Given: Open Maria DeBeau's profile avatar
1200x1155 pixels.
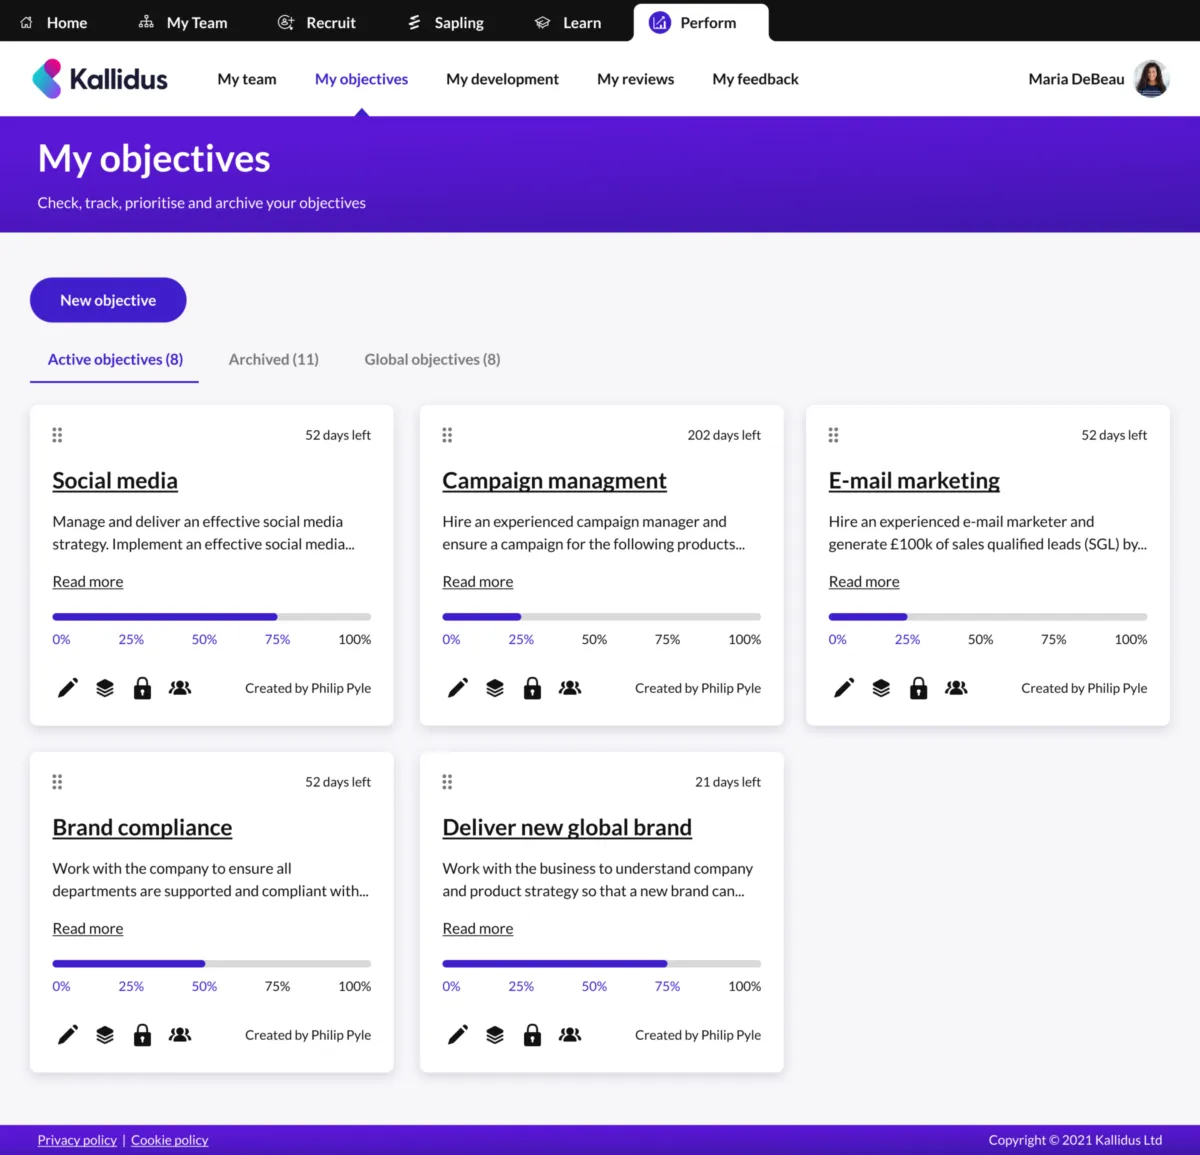Looking at the screenshot, I should 1151,79.
